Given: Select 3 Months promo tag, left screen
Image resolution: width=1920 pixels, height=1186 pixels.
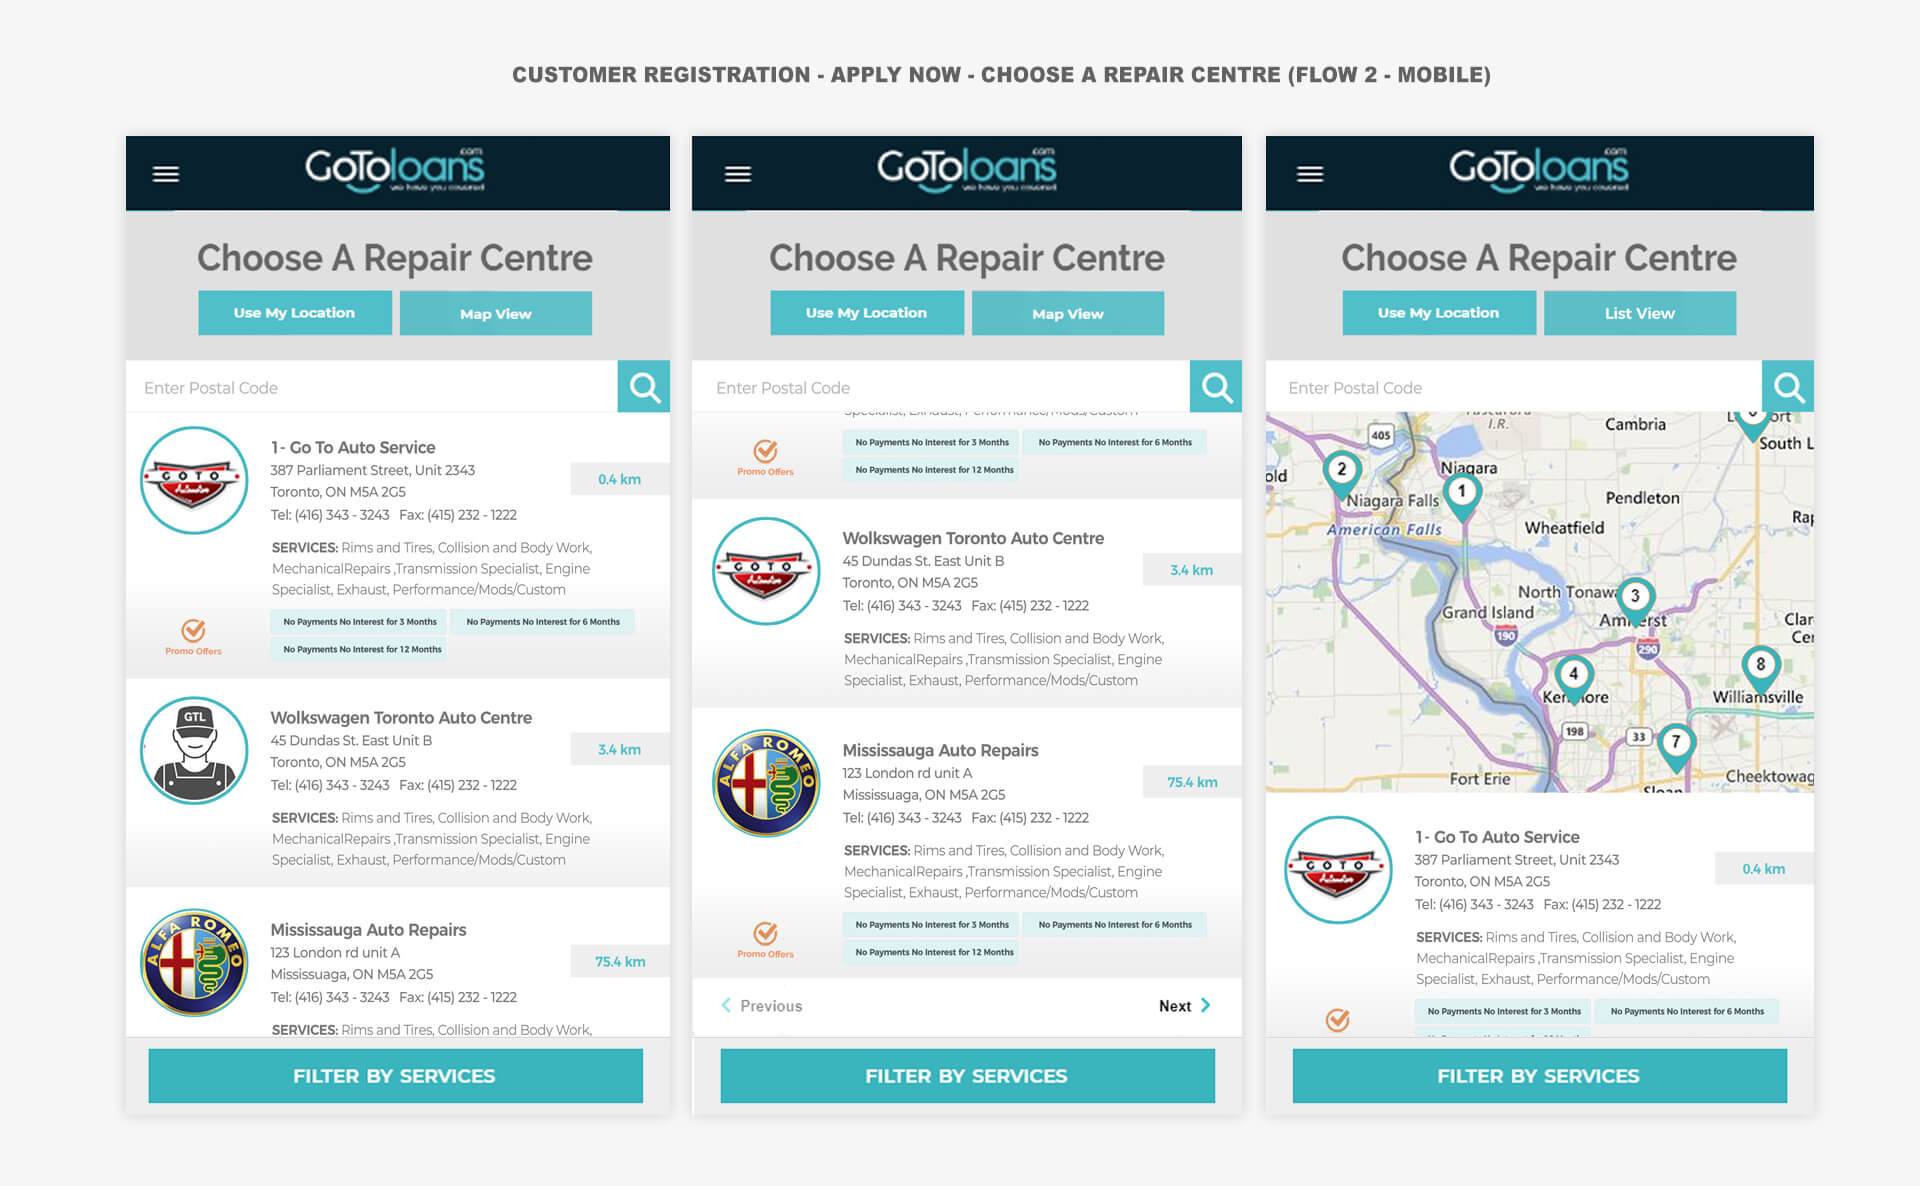Looking at the screenshot, I should click(360, 622).
